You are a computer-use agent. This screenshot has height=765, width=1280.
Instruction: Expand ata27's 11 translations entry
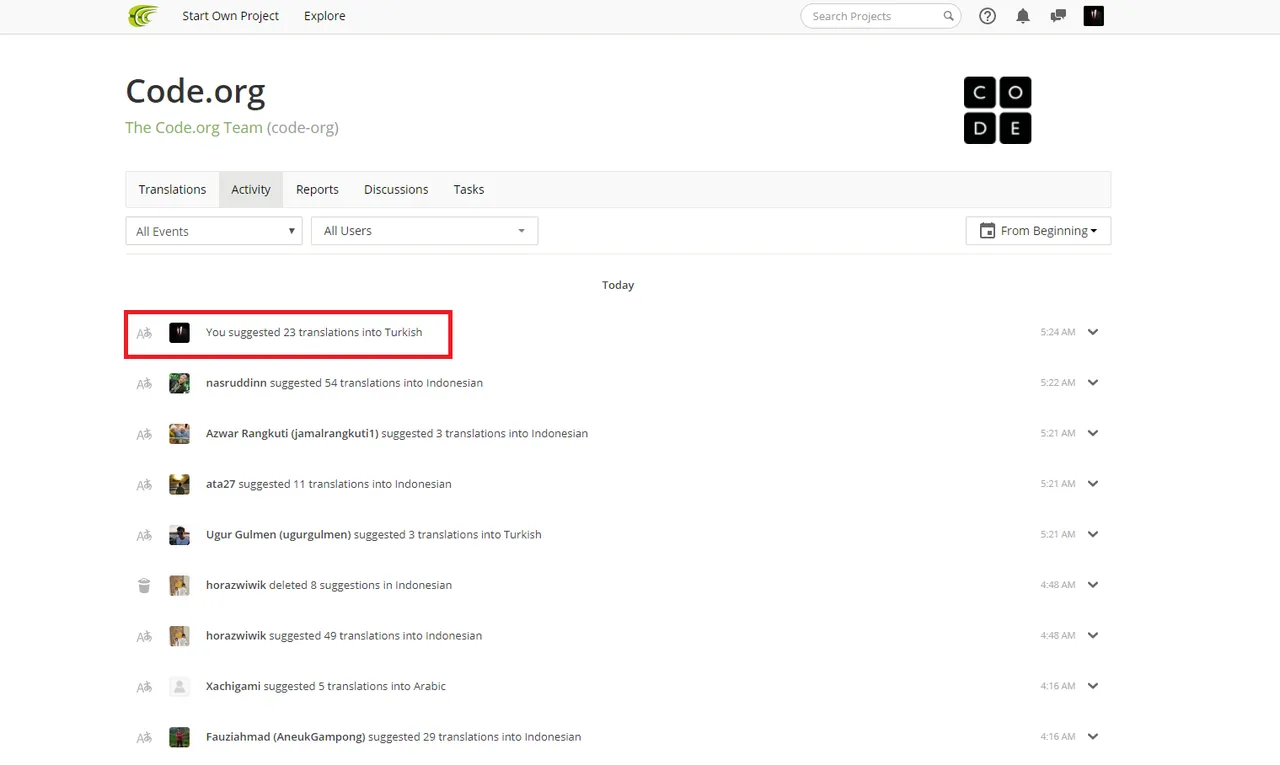pos(1093,484)
